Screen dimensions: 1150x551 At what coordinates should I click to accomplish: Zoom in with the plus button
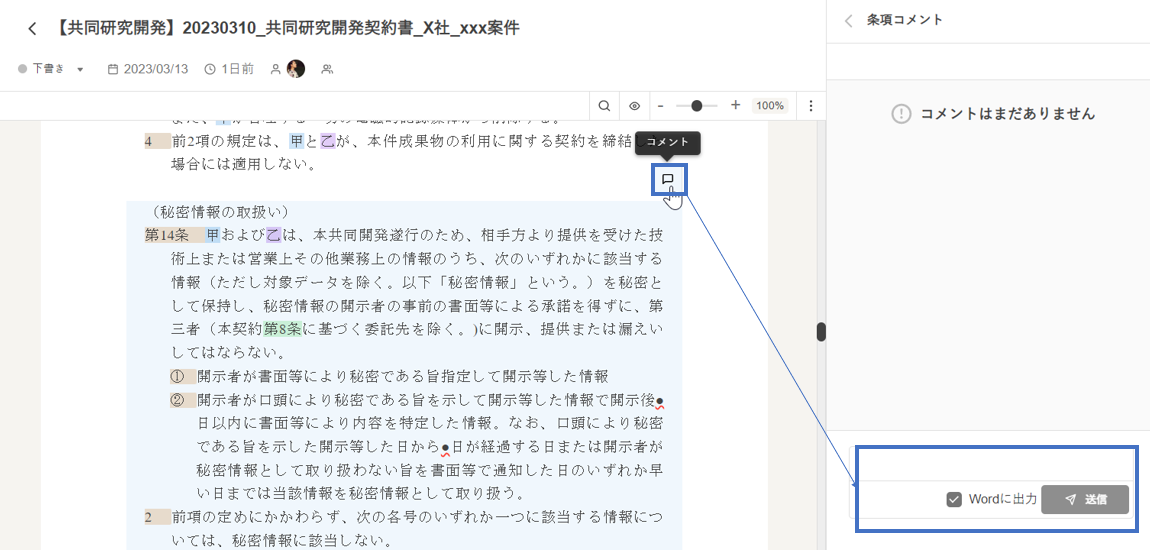[x=735, y=106]
